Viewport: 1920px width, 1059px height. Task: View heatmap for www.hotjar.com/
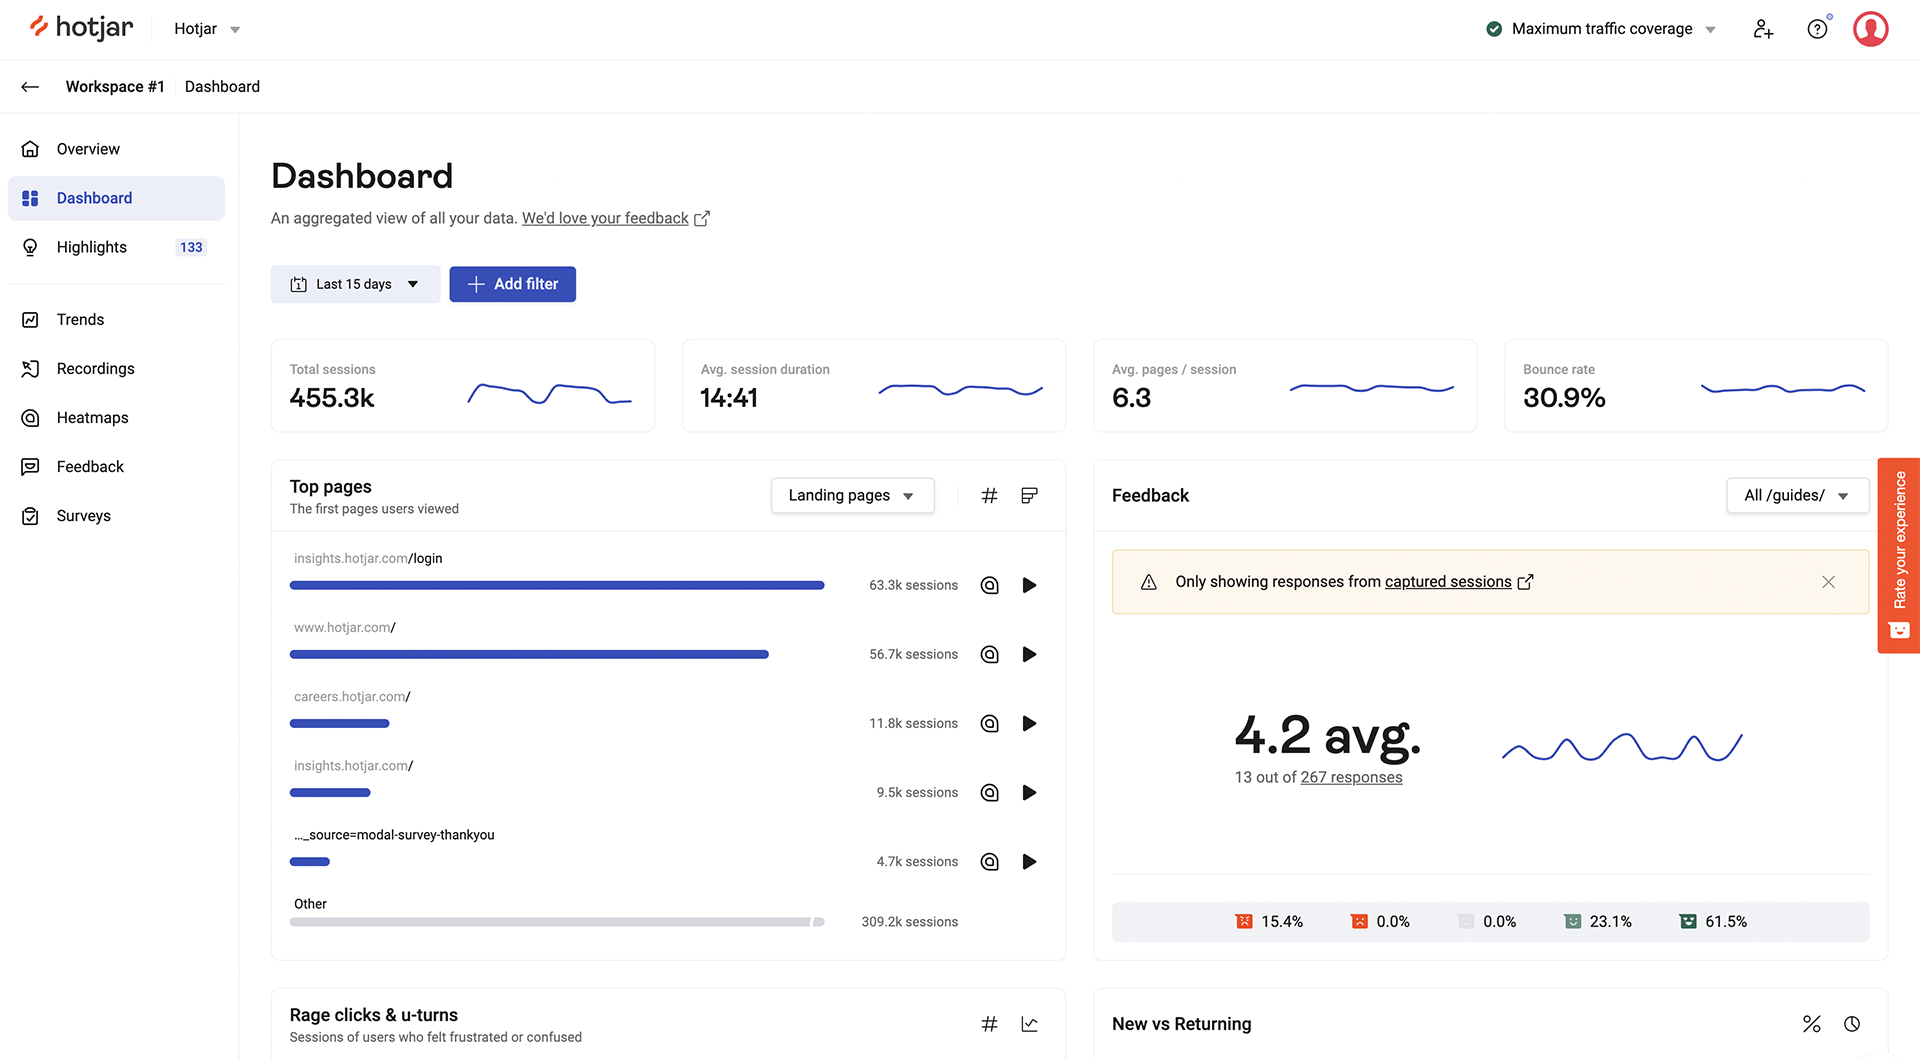(989, 654)
